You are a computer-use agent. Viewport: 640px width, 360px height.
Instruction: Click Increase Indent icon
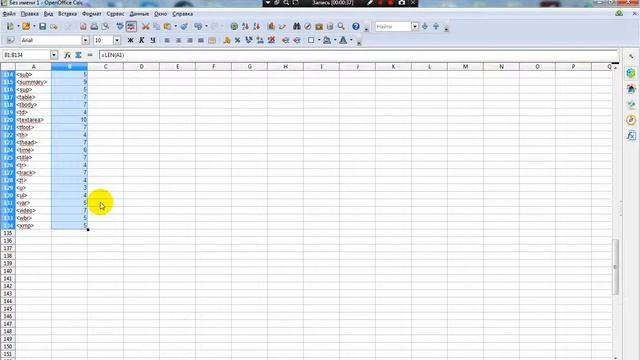[x=297, y=40]
